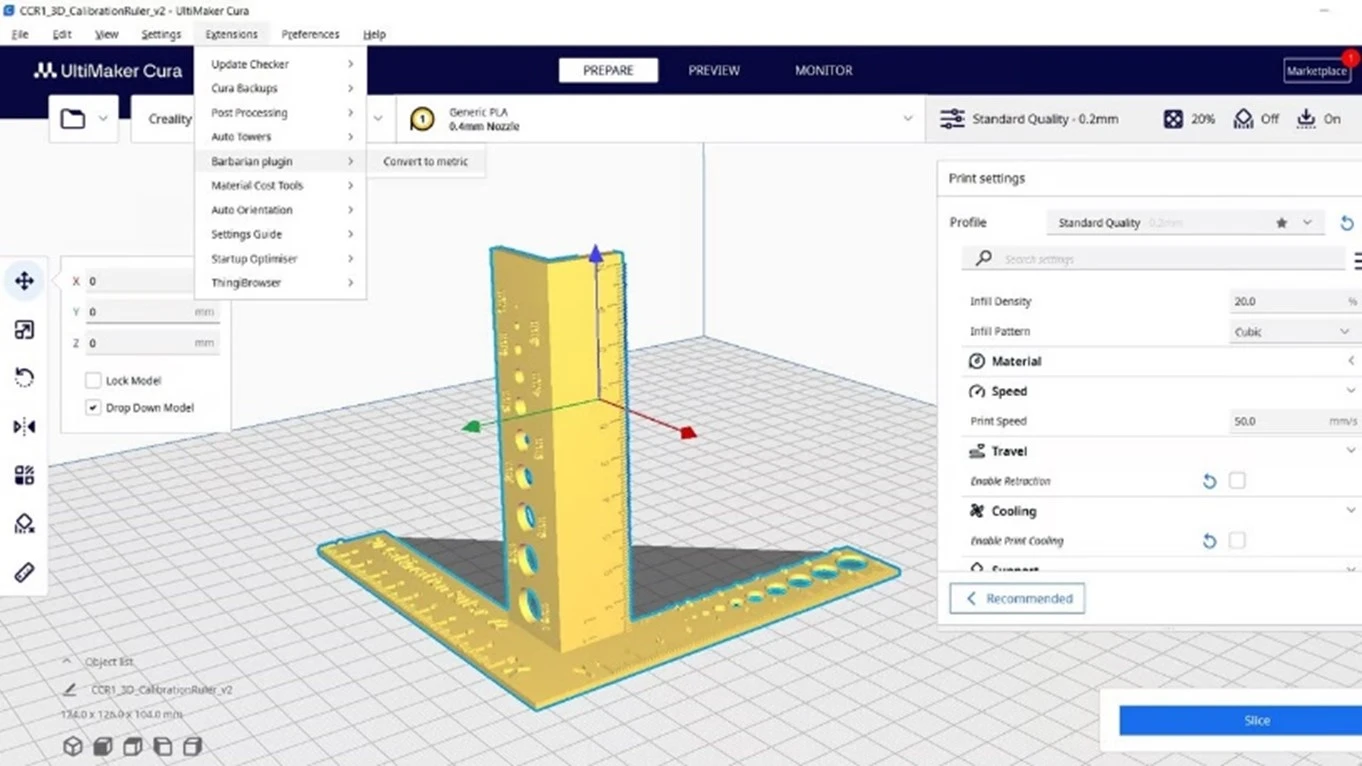Click the Infill Density value field
This screenshot has height=766, width=1362.
click(x=1293, y=301)
